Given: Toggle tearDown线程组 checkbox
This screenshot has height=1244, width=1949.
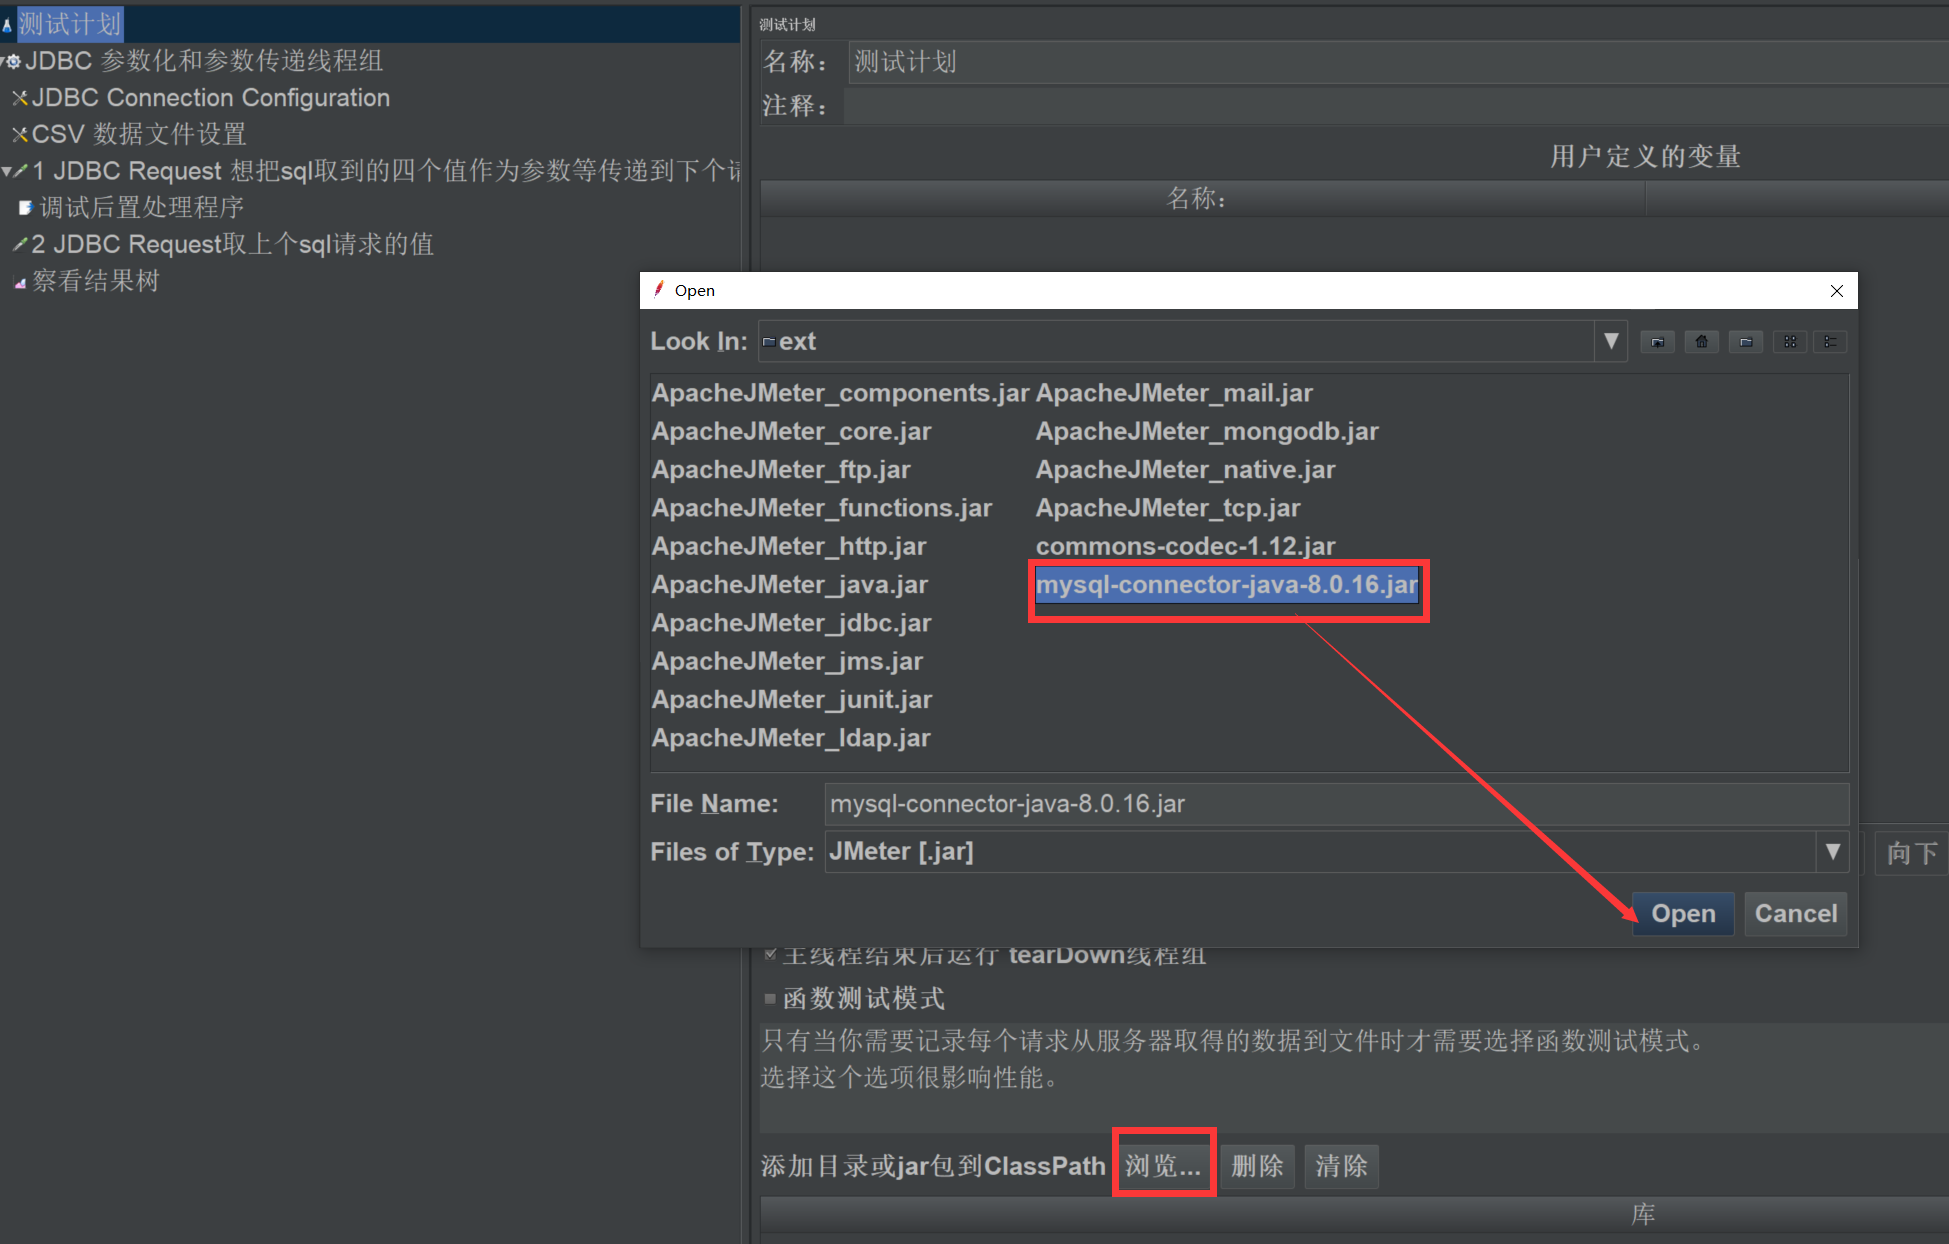Looking at the screenshot, I should (770, 955).
